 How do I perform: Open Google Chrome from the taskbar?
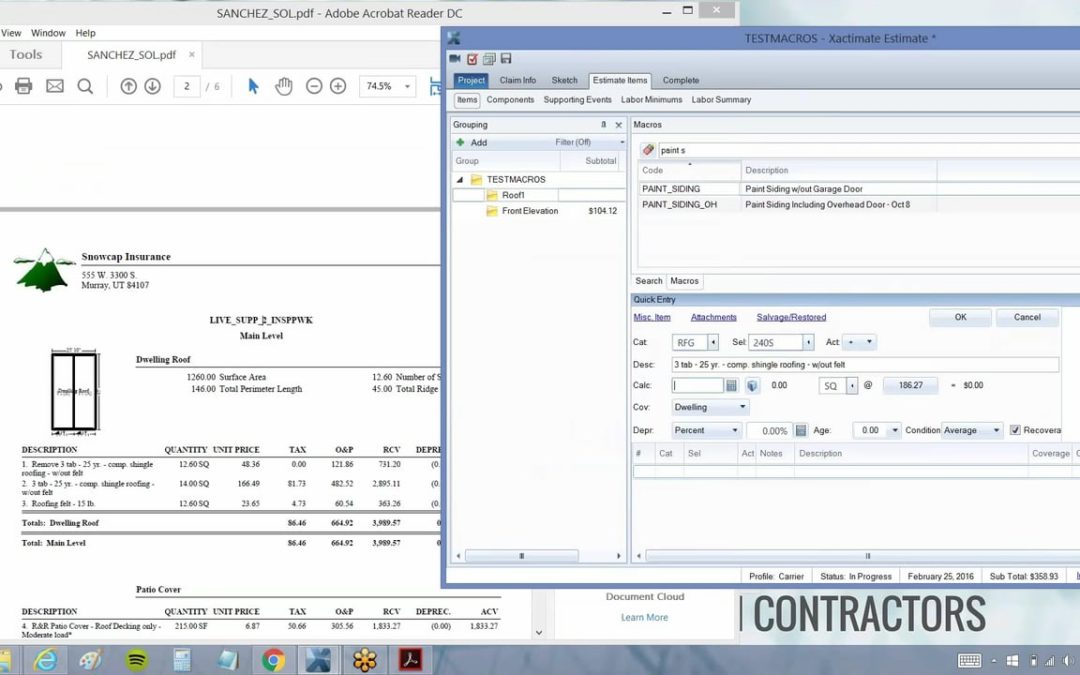273,661
